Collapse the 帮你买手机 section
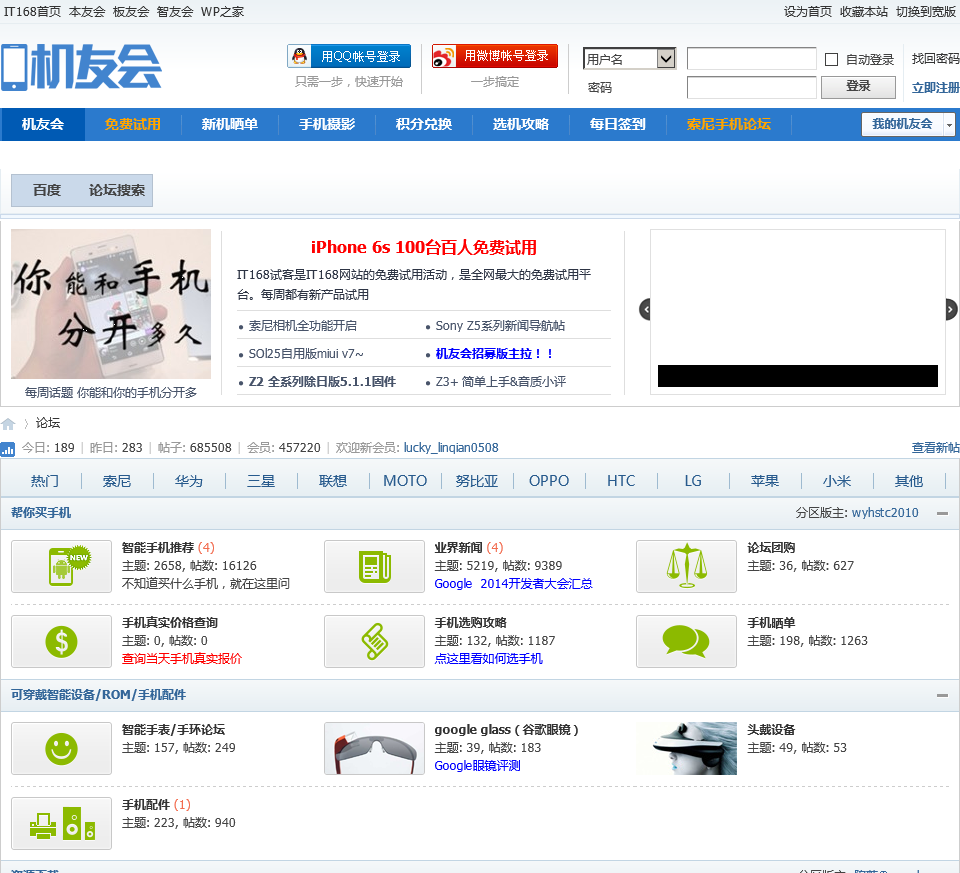Screen dimensions: 960x873 pyautogui.click(x=942, y=514)
